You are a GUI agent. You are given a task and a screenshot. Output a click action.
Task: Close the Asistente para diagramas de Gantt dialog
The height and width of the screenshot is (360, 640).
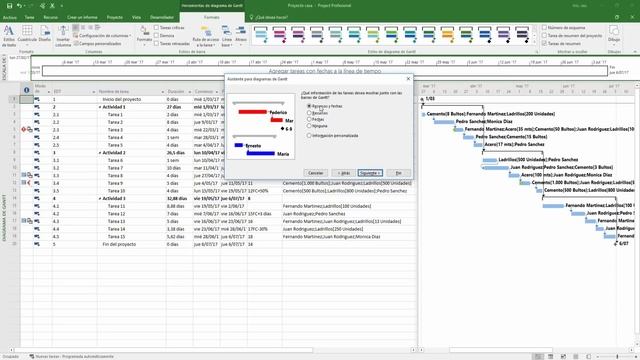[408, 79]
